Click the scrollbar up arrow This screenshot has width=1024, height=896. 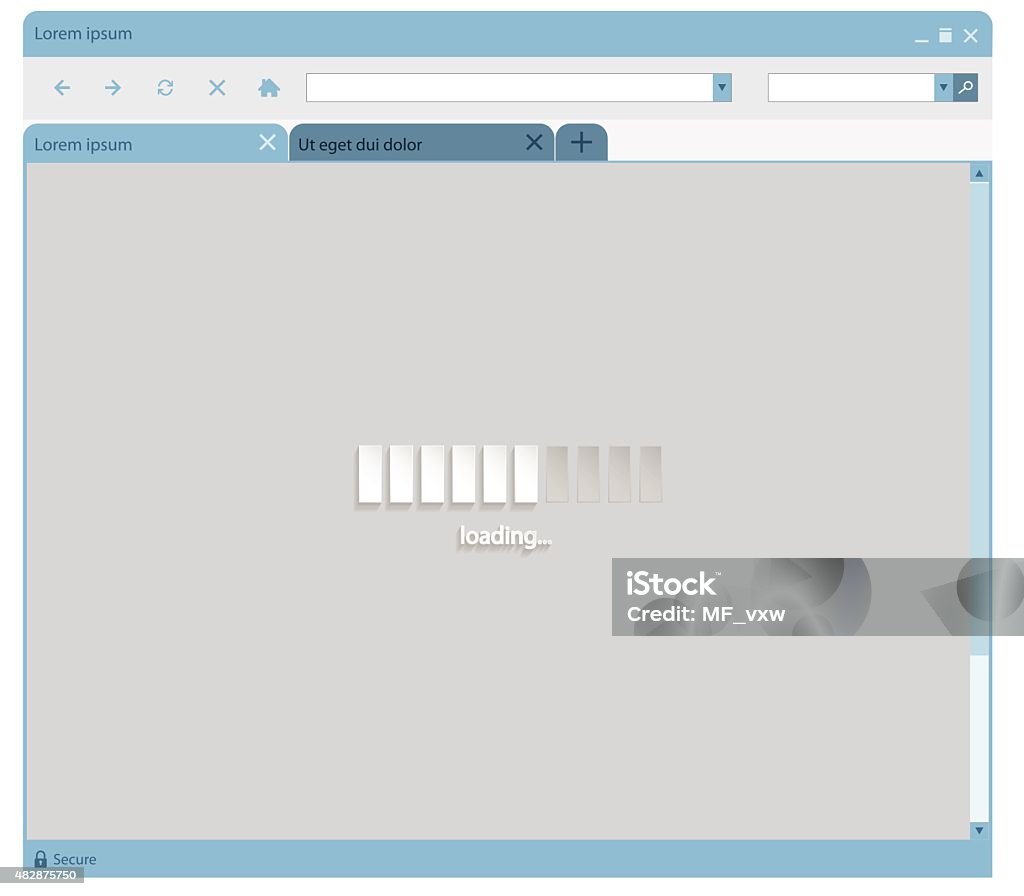(979, 173)
